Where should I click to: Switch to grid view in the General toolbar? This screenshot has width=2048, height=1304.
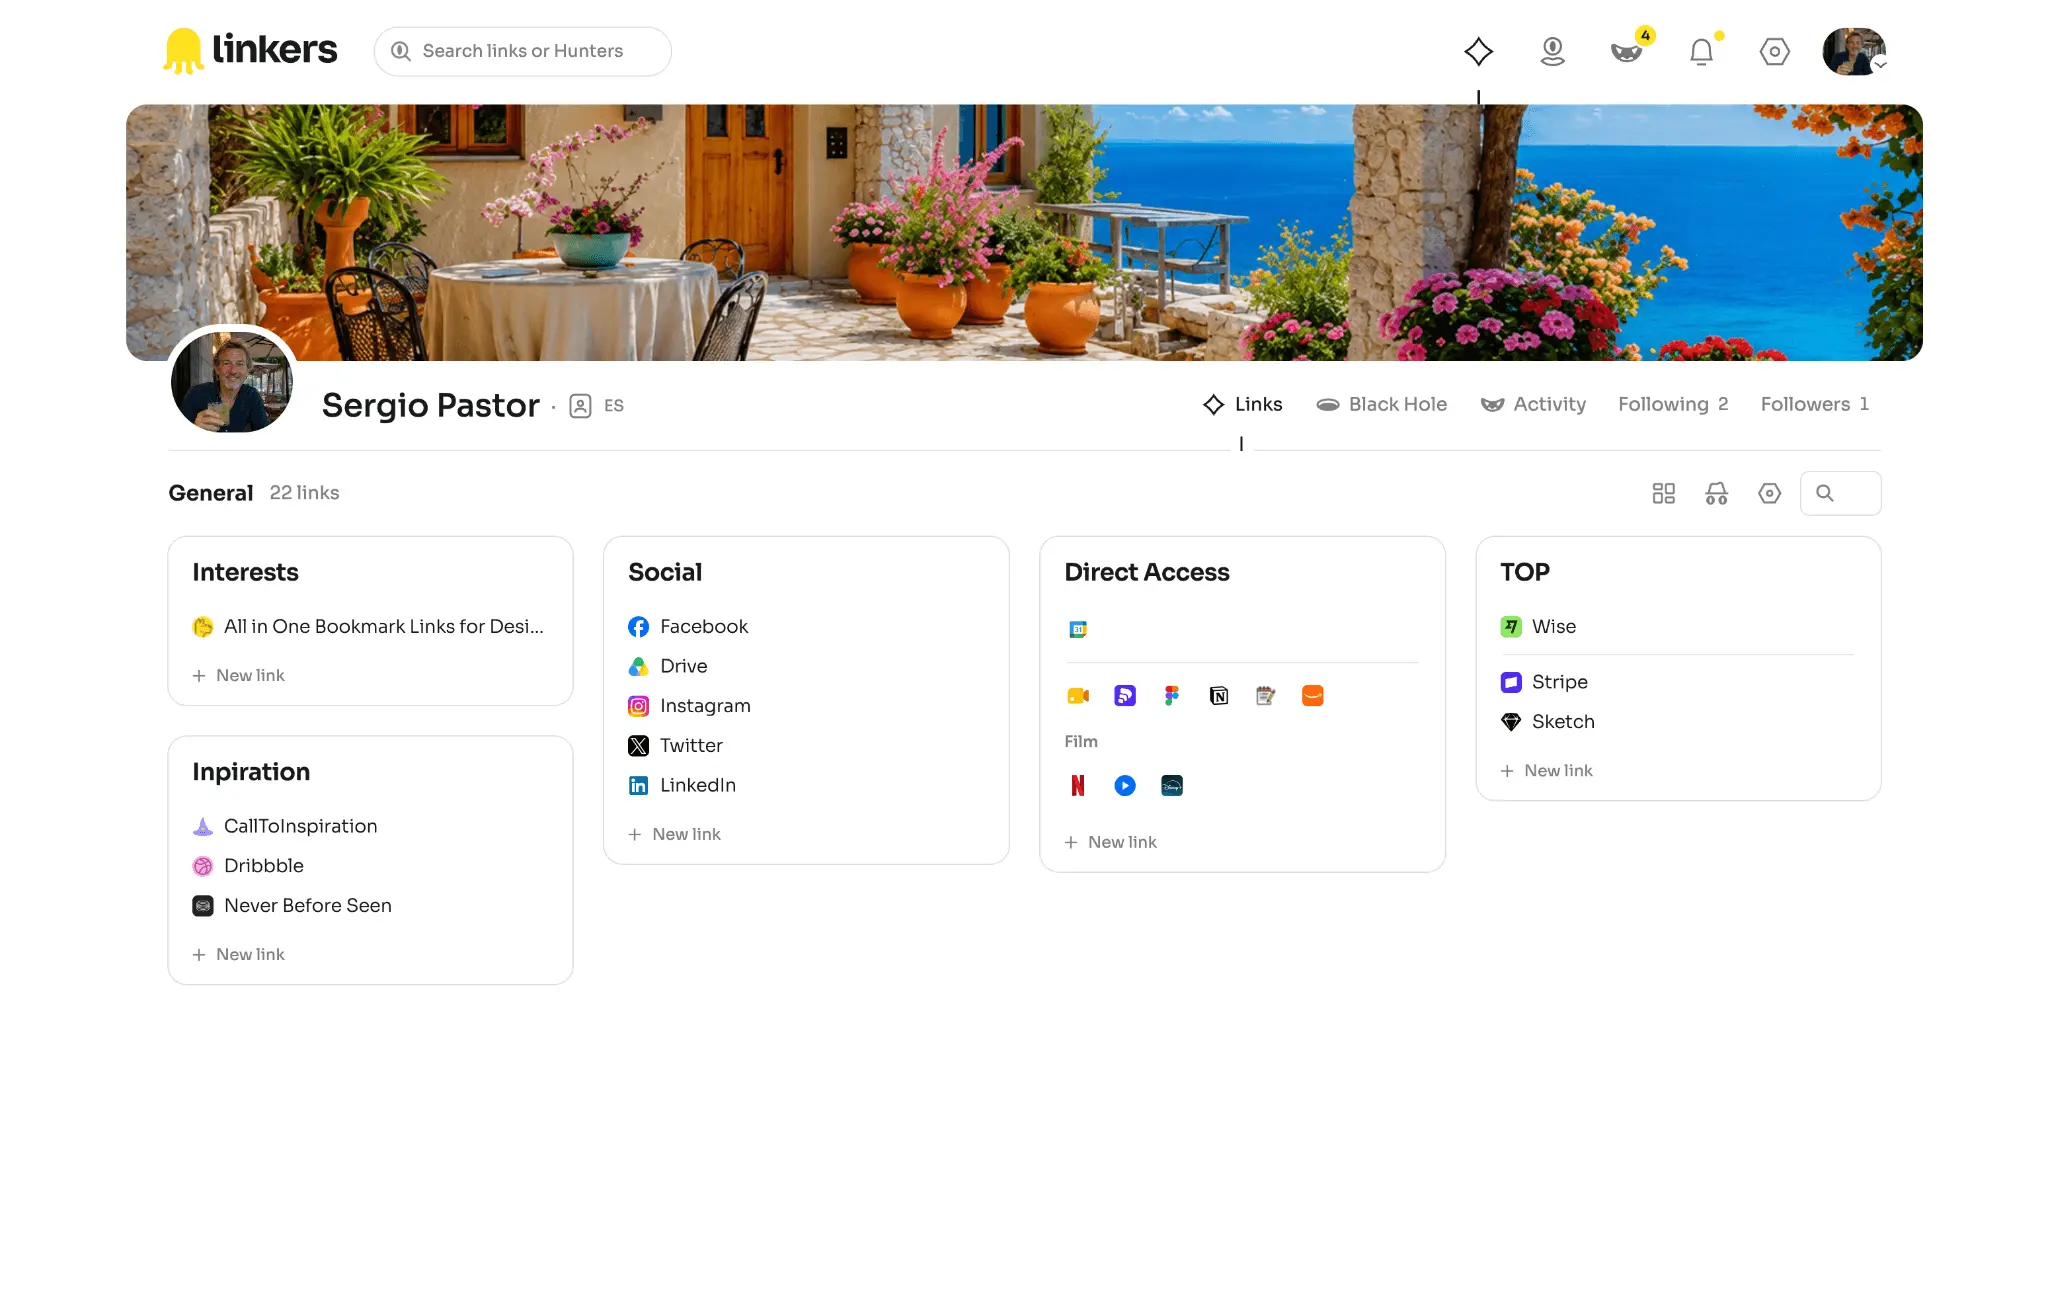pyautogui.click(x=1663, y=493)
